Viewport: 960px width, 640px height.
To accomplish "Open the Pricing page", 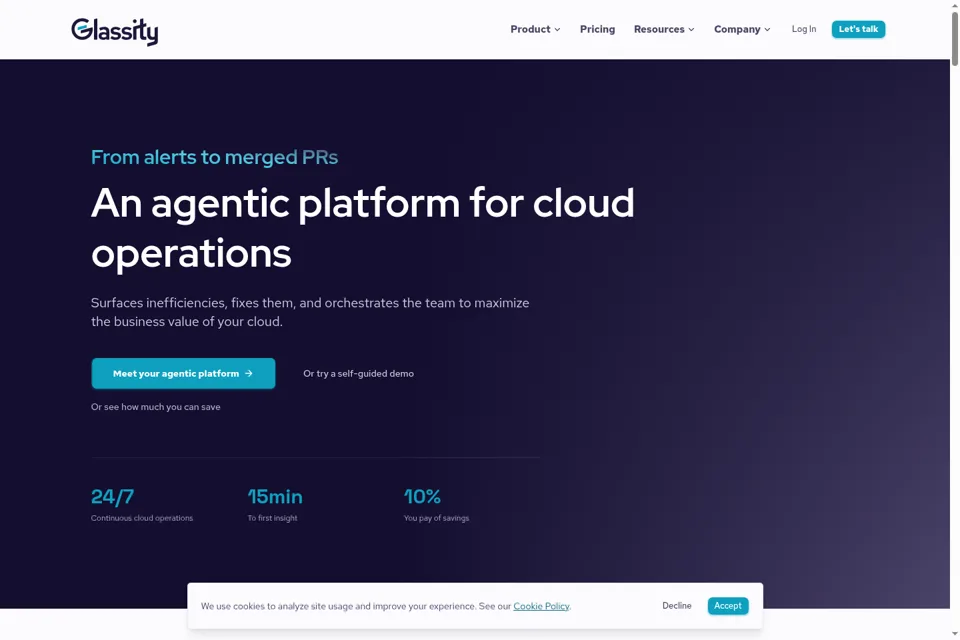I will tap(597, 29).
